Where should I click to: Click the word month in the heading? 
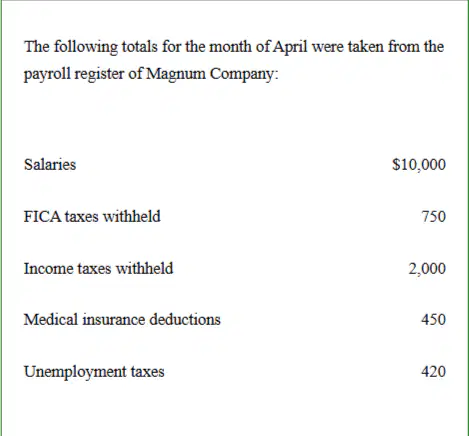tap(231, 46)
